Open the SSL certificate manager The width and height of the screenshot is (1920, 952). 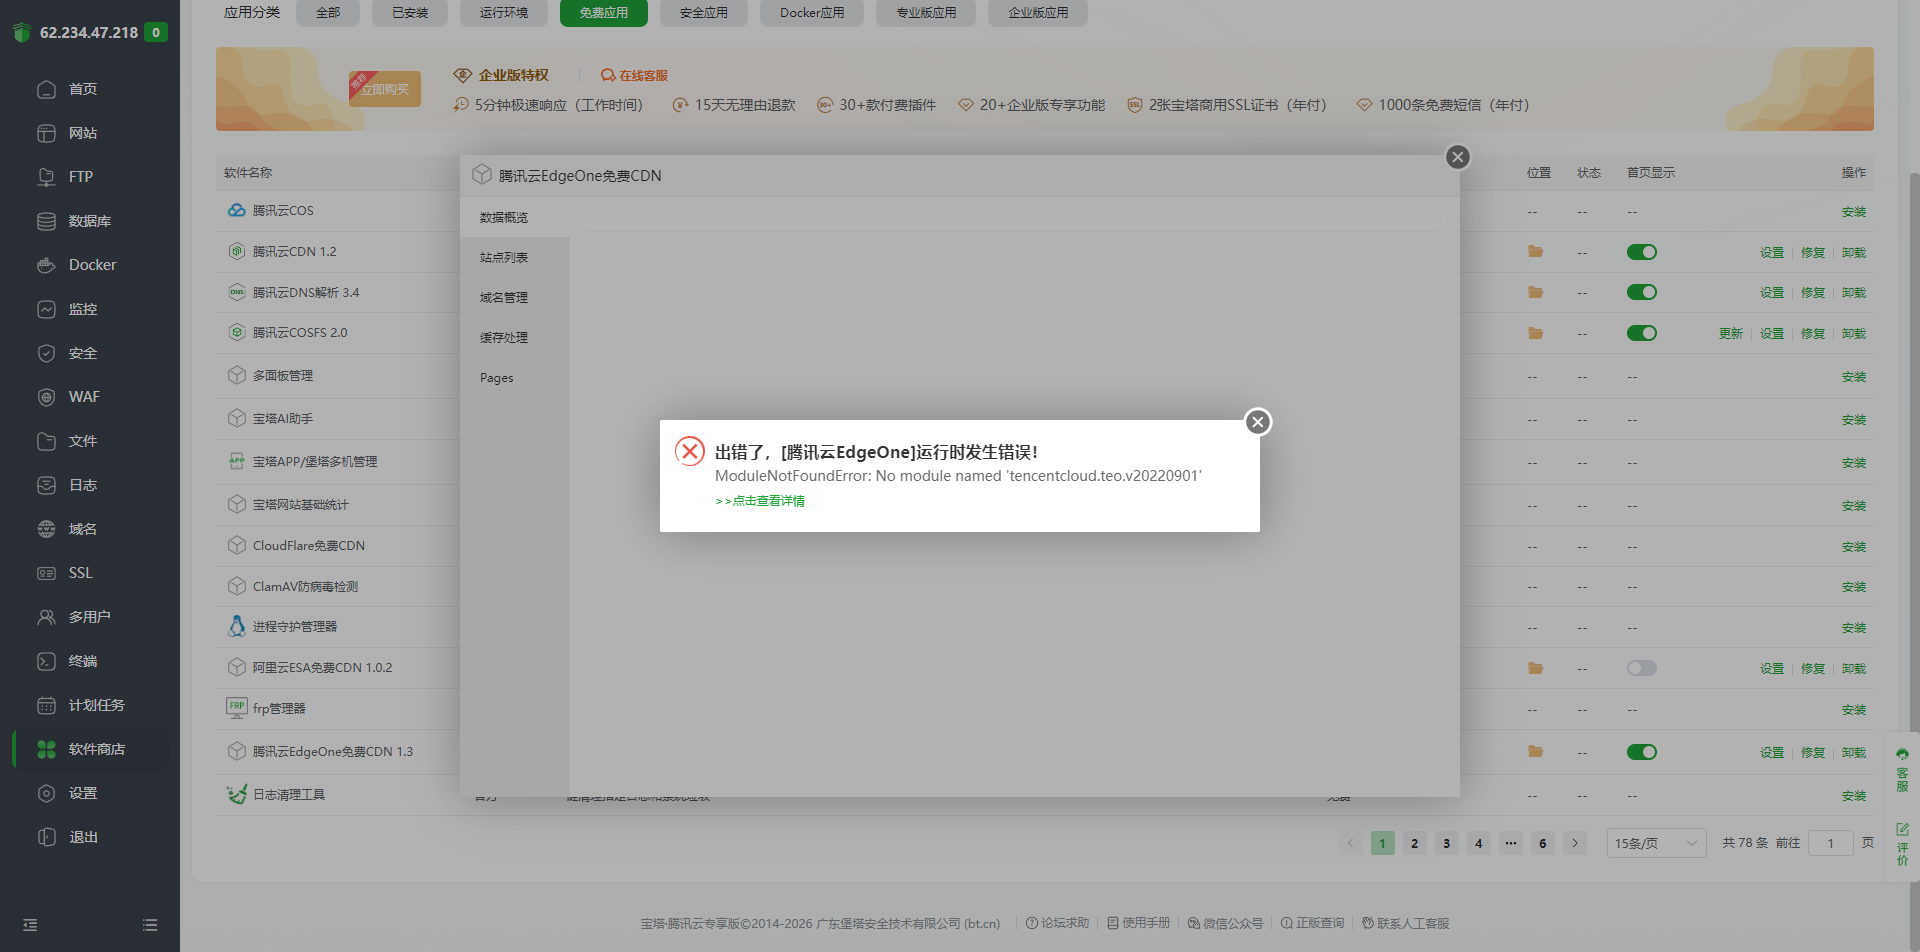point(80,572)
